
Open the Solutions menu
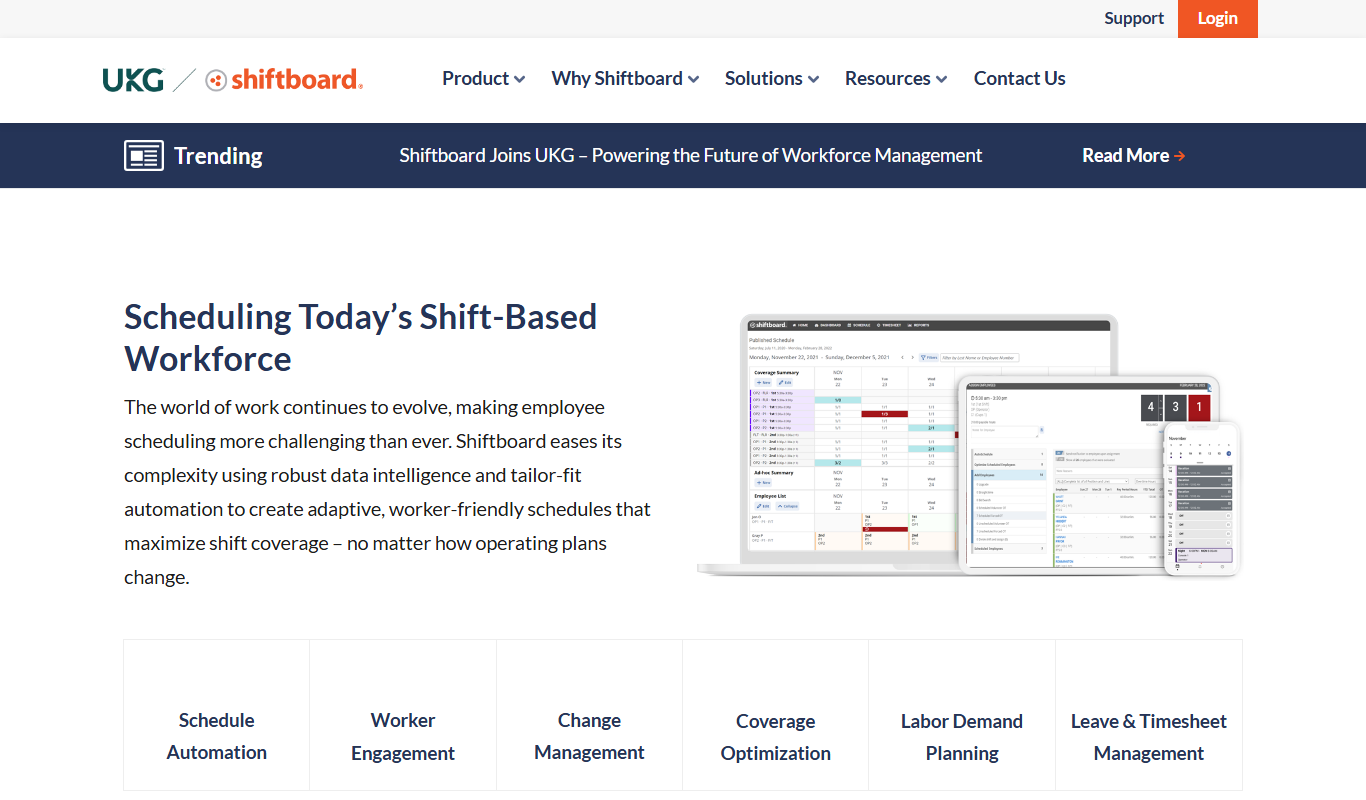click(772, 78)
